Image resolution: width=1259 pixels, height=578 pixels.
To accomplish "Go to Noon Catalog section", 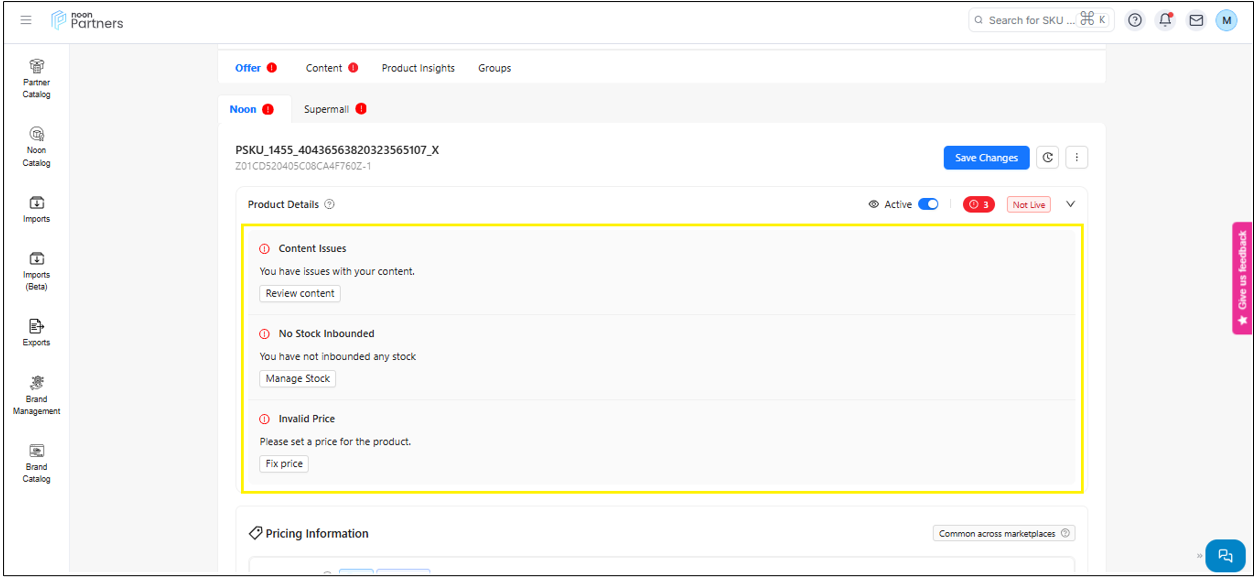I will tap(37, 146).
